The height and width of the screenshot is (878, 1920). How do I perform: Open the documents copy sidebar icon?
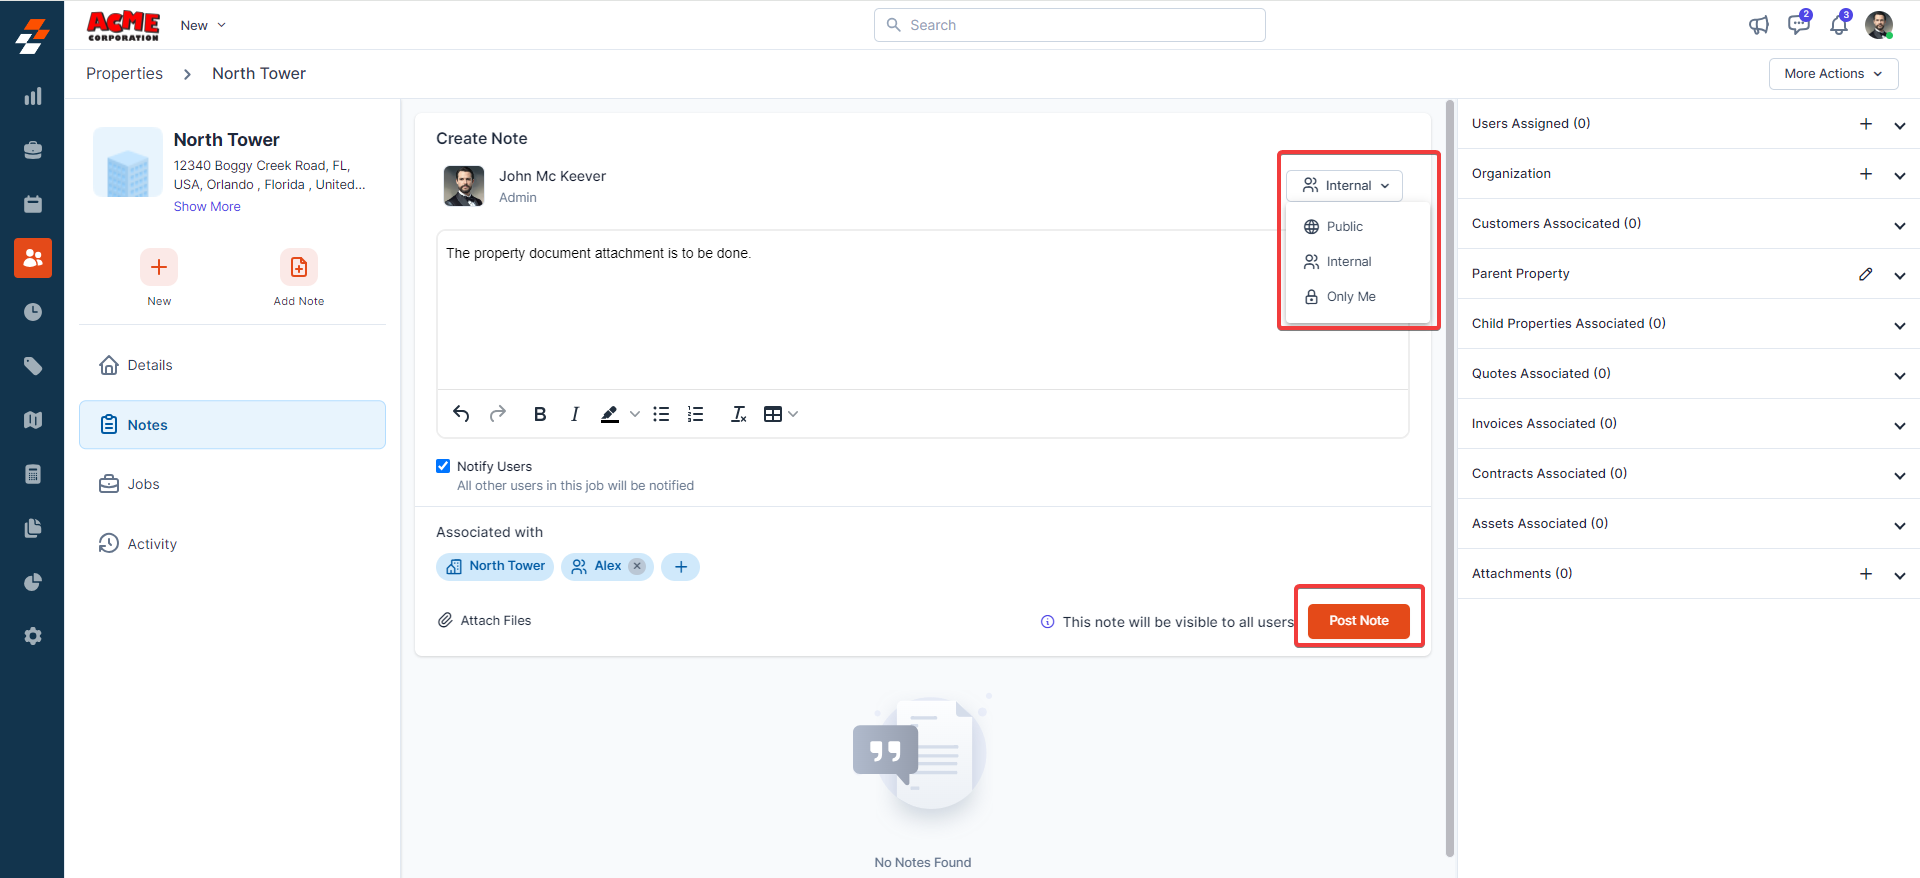[33, 528]
